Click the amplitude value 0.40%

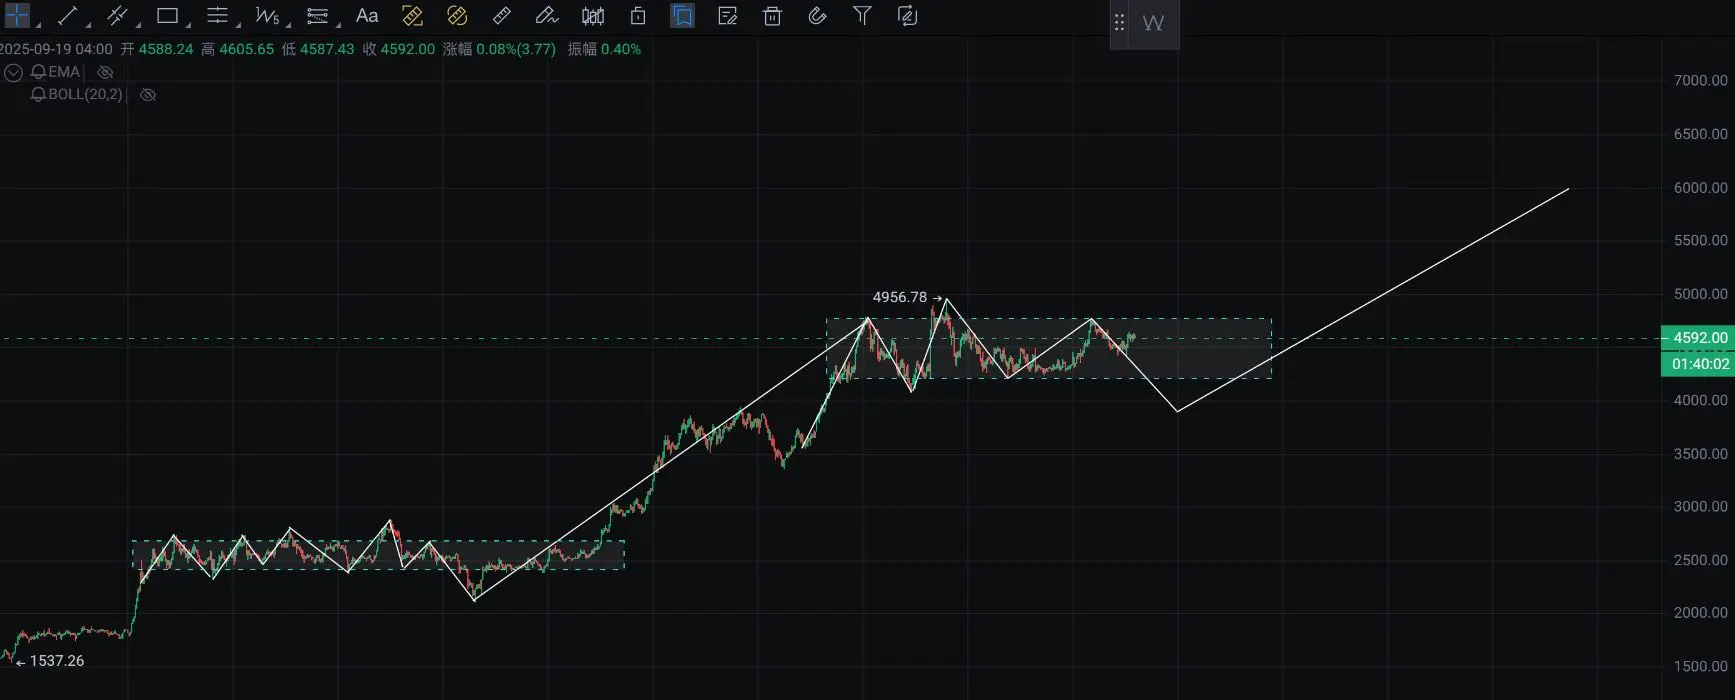click(x=621, y=49)
